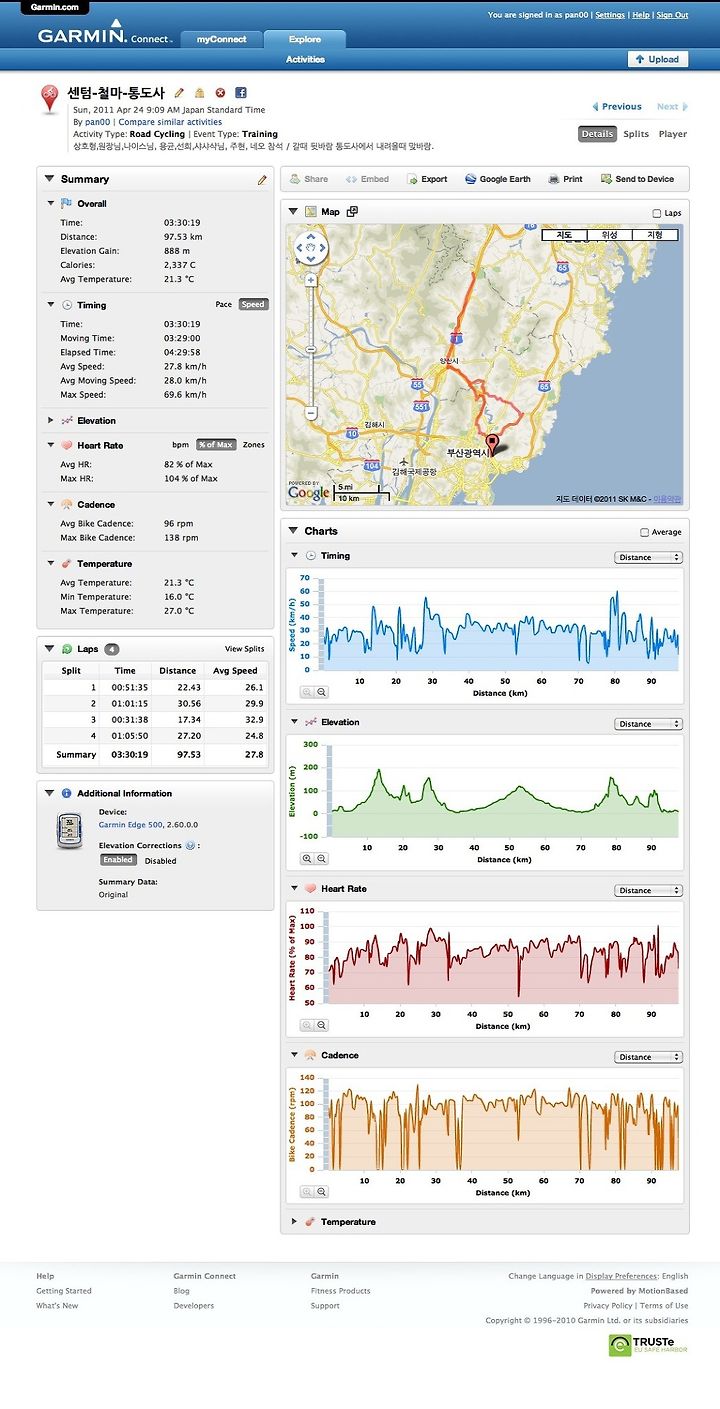Collapse the Additional Information panel
This screenshot has width=720, height=1409.
(49, 793)
